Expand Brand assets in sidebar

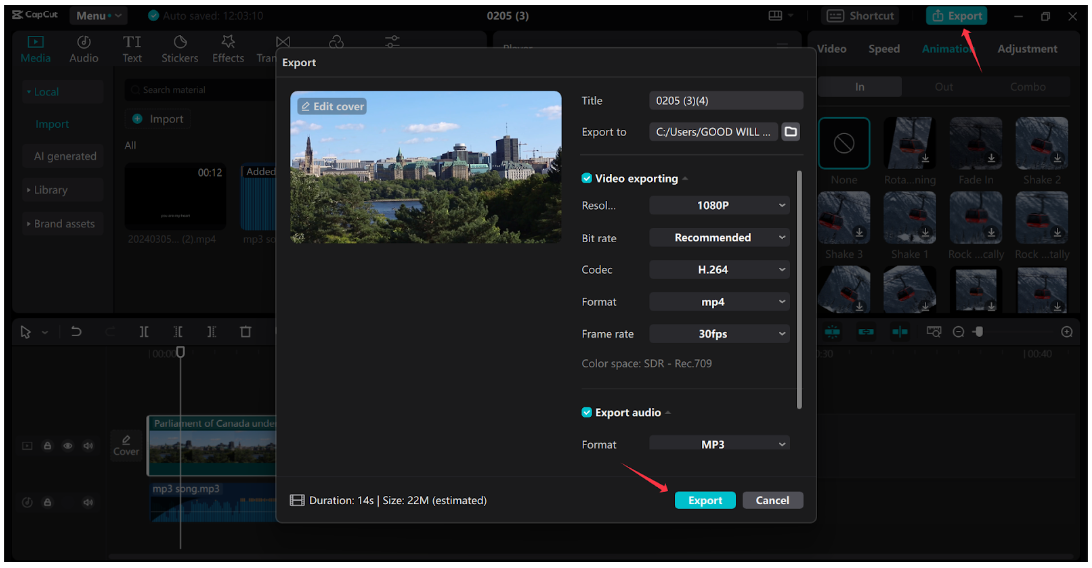click(x=63, y=223)
